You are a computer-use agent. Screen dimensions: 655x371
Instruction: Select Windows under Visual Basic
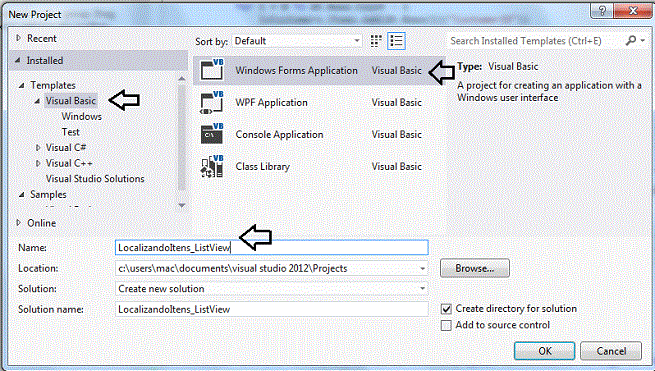point(81,117)
